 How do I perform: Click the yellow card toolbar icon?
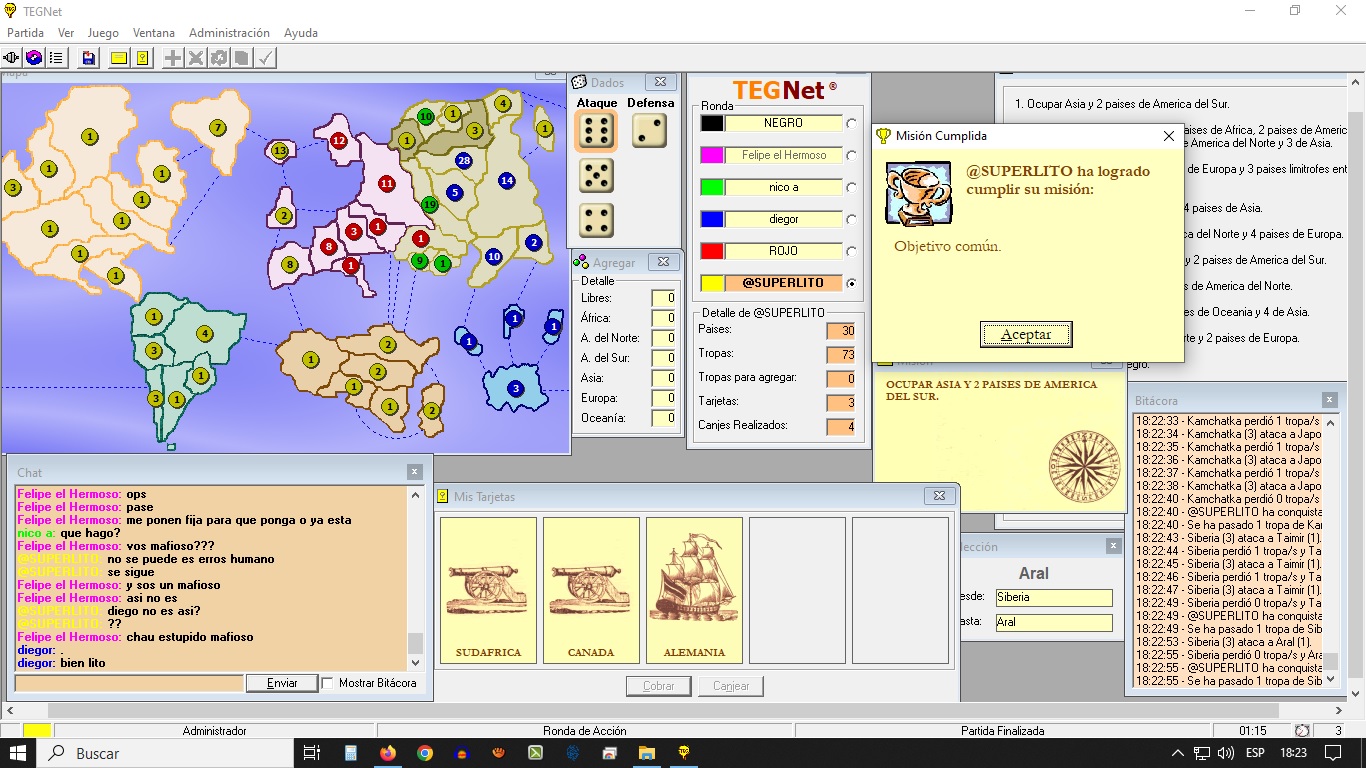[x=119, y=58]
